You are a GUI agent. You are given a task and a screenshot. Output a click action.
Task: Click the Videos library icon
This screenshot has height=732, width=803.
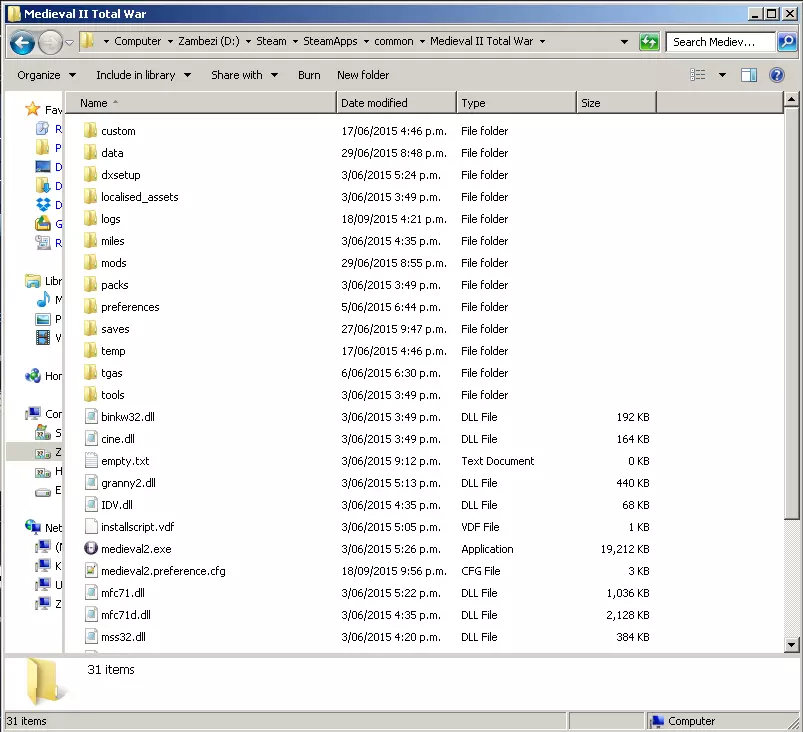(x=43, y=337)
